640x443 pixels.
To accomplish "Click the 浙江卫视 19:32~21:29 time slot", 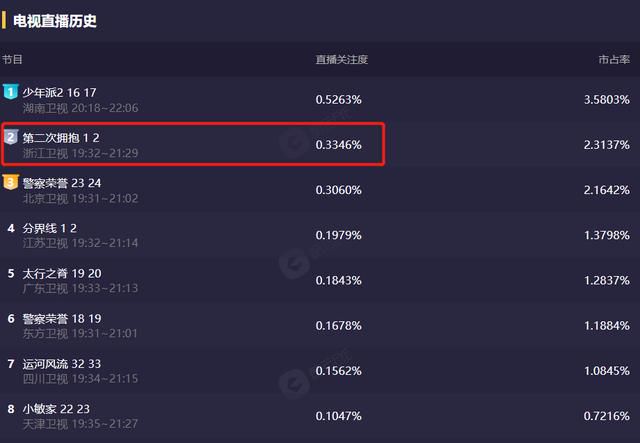I will [80, 154].
